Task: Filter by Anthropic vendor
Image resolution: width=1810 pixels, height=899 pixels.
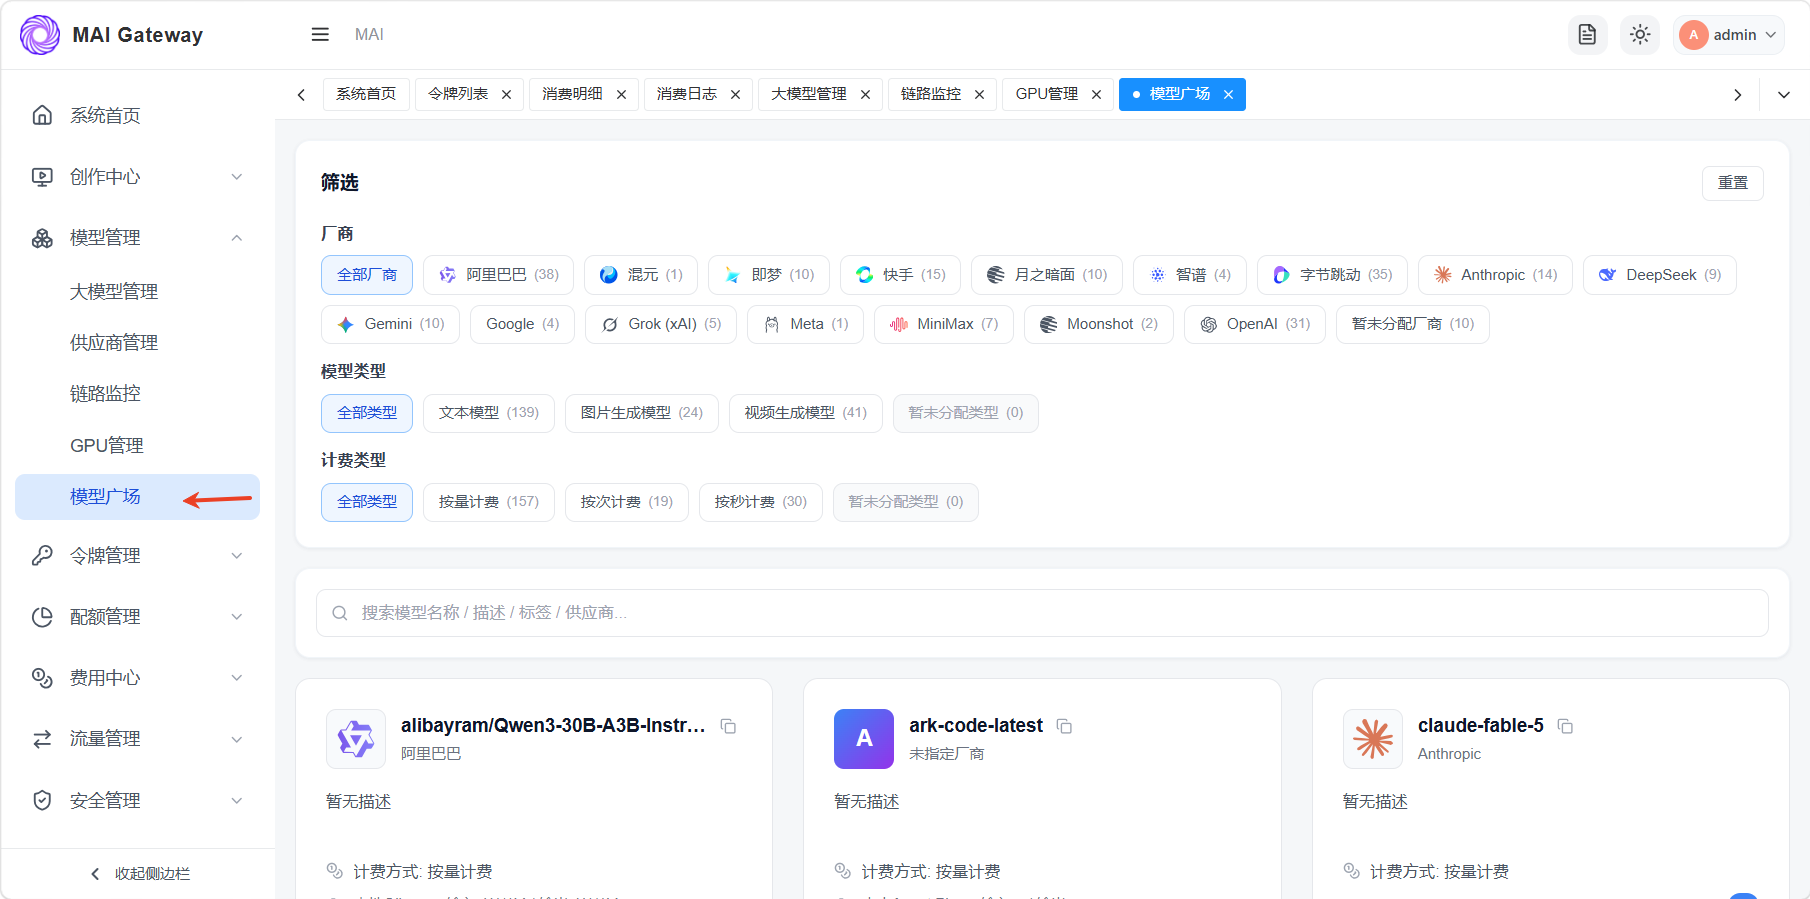Action: (1495, 275)
